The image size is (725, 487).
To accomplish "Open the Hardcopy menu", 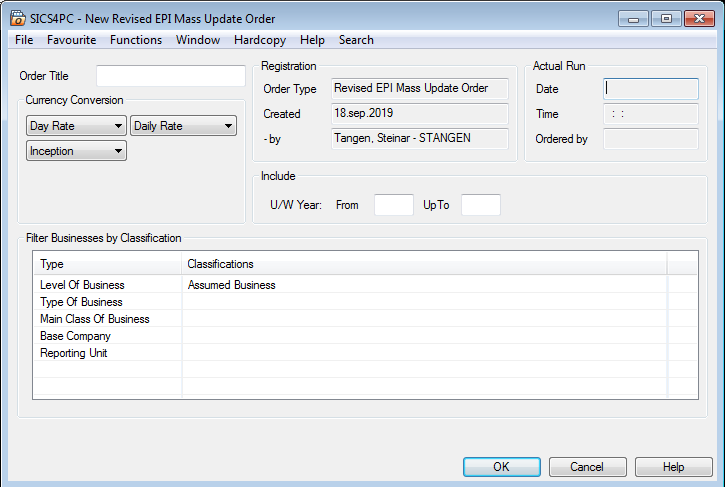I will [x=260, y=40].
